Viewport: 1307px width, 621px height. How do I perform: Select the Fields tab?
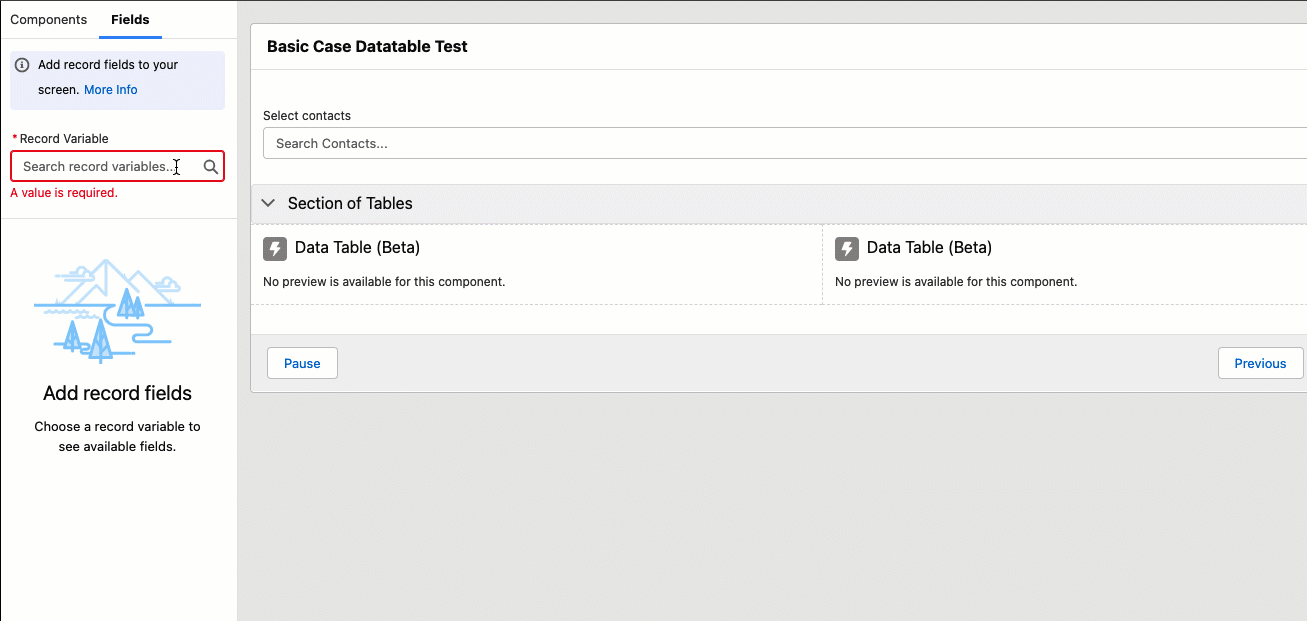point(130,20)
